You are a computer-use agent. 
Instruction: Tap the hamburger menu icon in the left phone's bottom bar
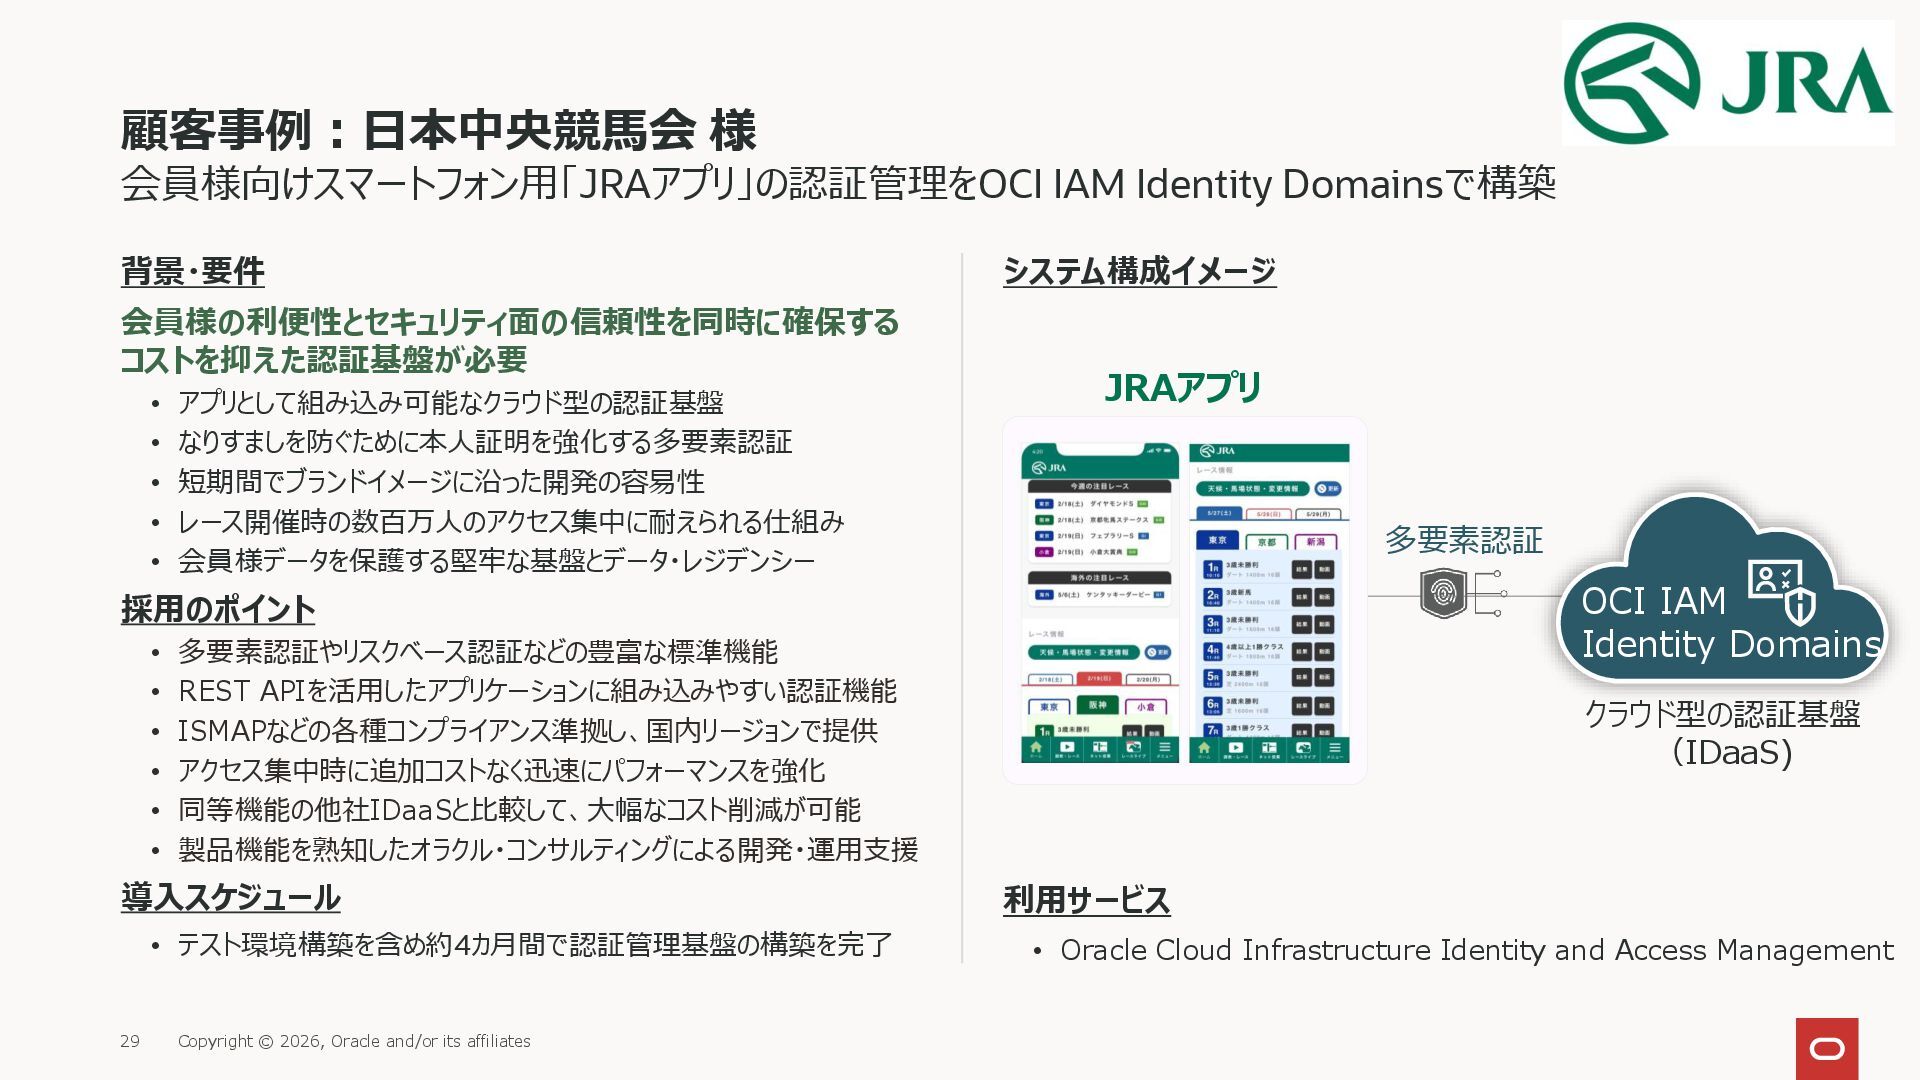(1164, 748)
